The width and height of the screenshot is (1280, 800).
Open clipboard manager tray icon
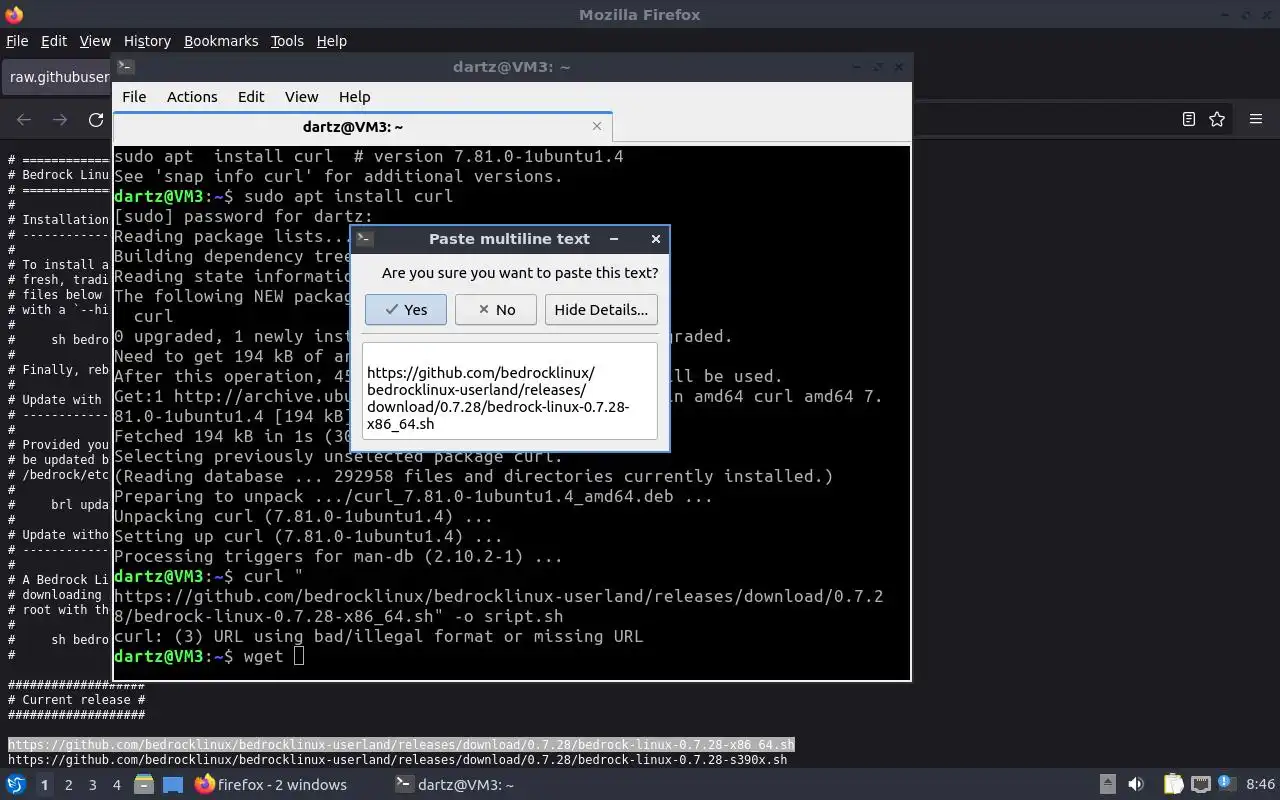point(1173,785)
